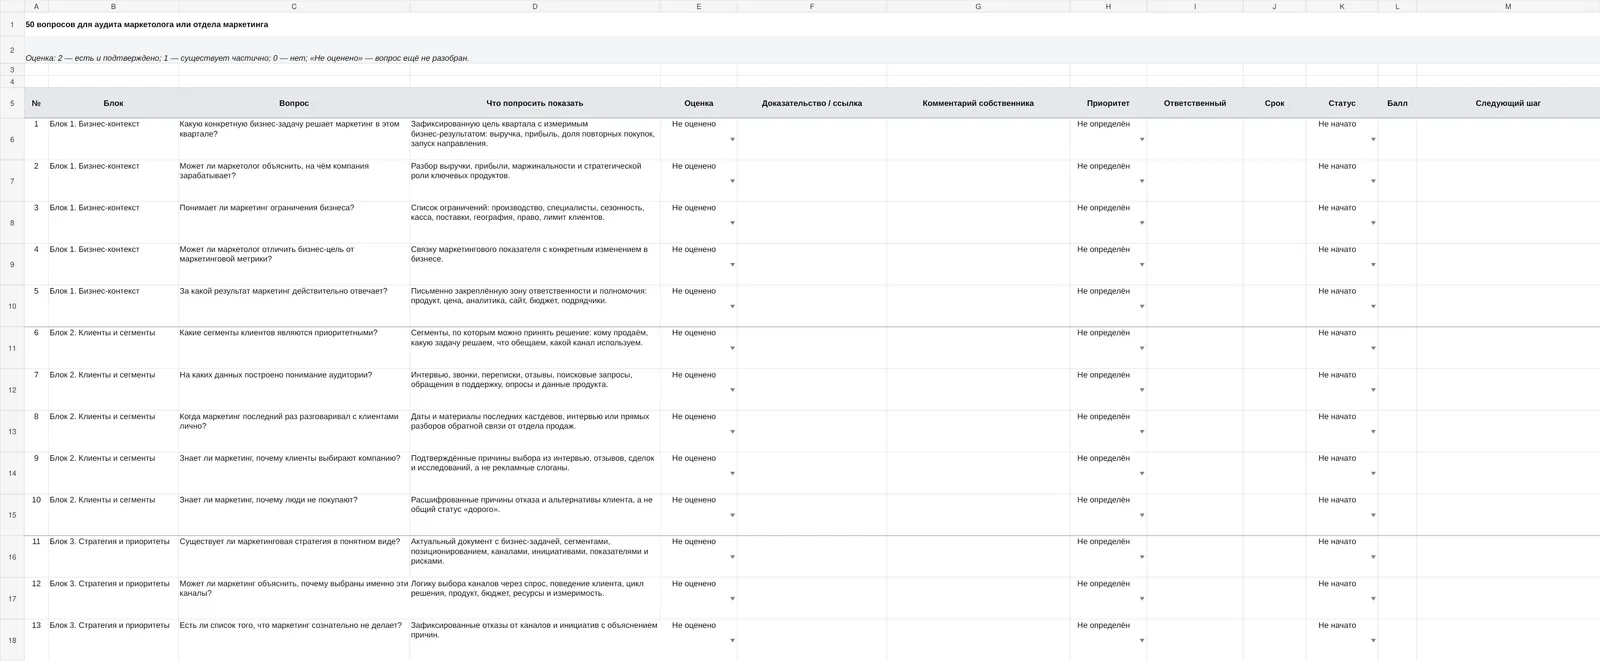Click question 'За какой результат маркетинг действительно отвечает?'
The image size is (1600, 661).
pyautogui.click(x=283, y=291)
